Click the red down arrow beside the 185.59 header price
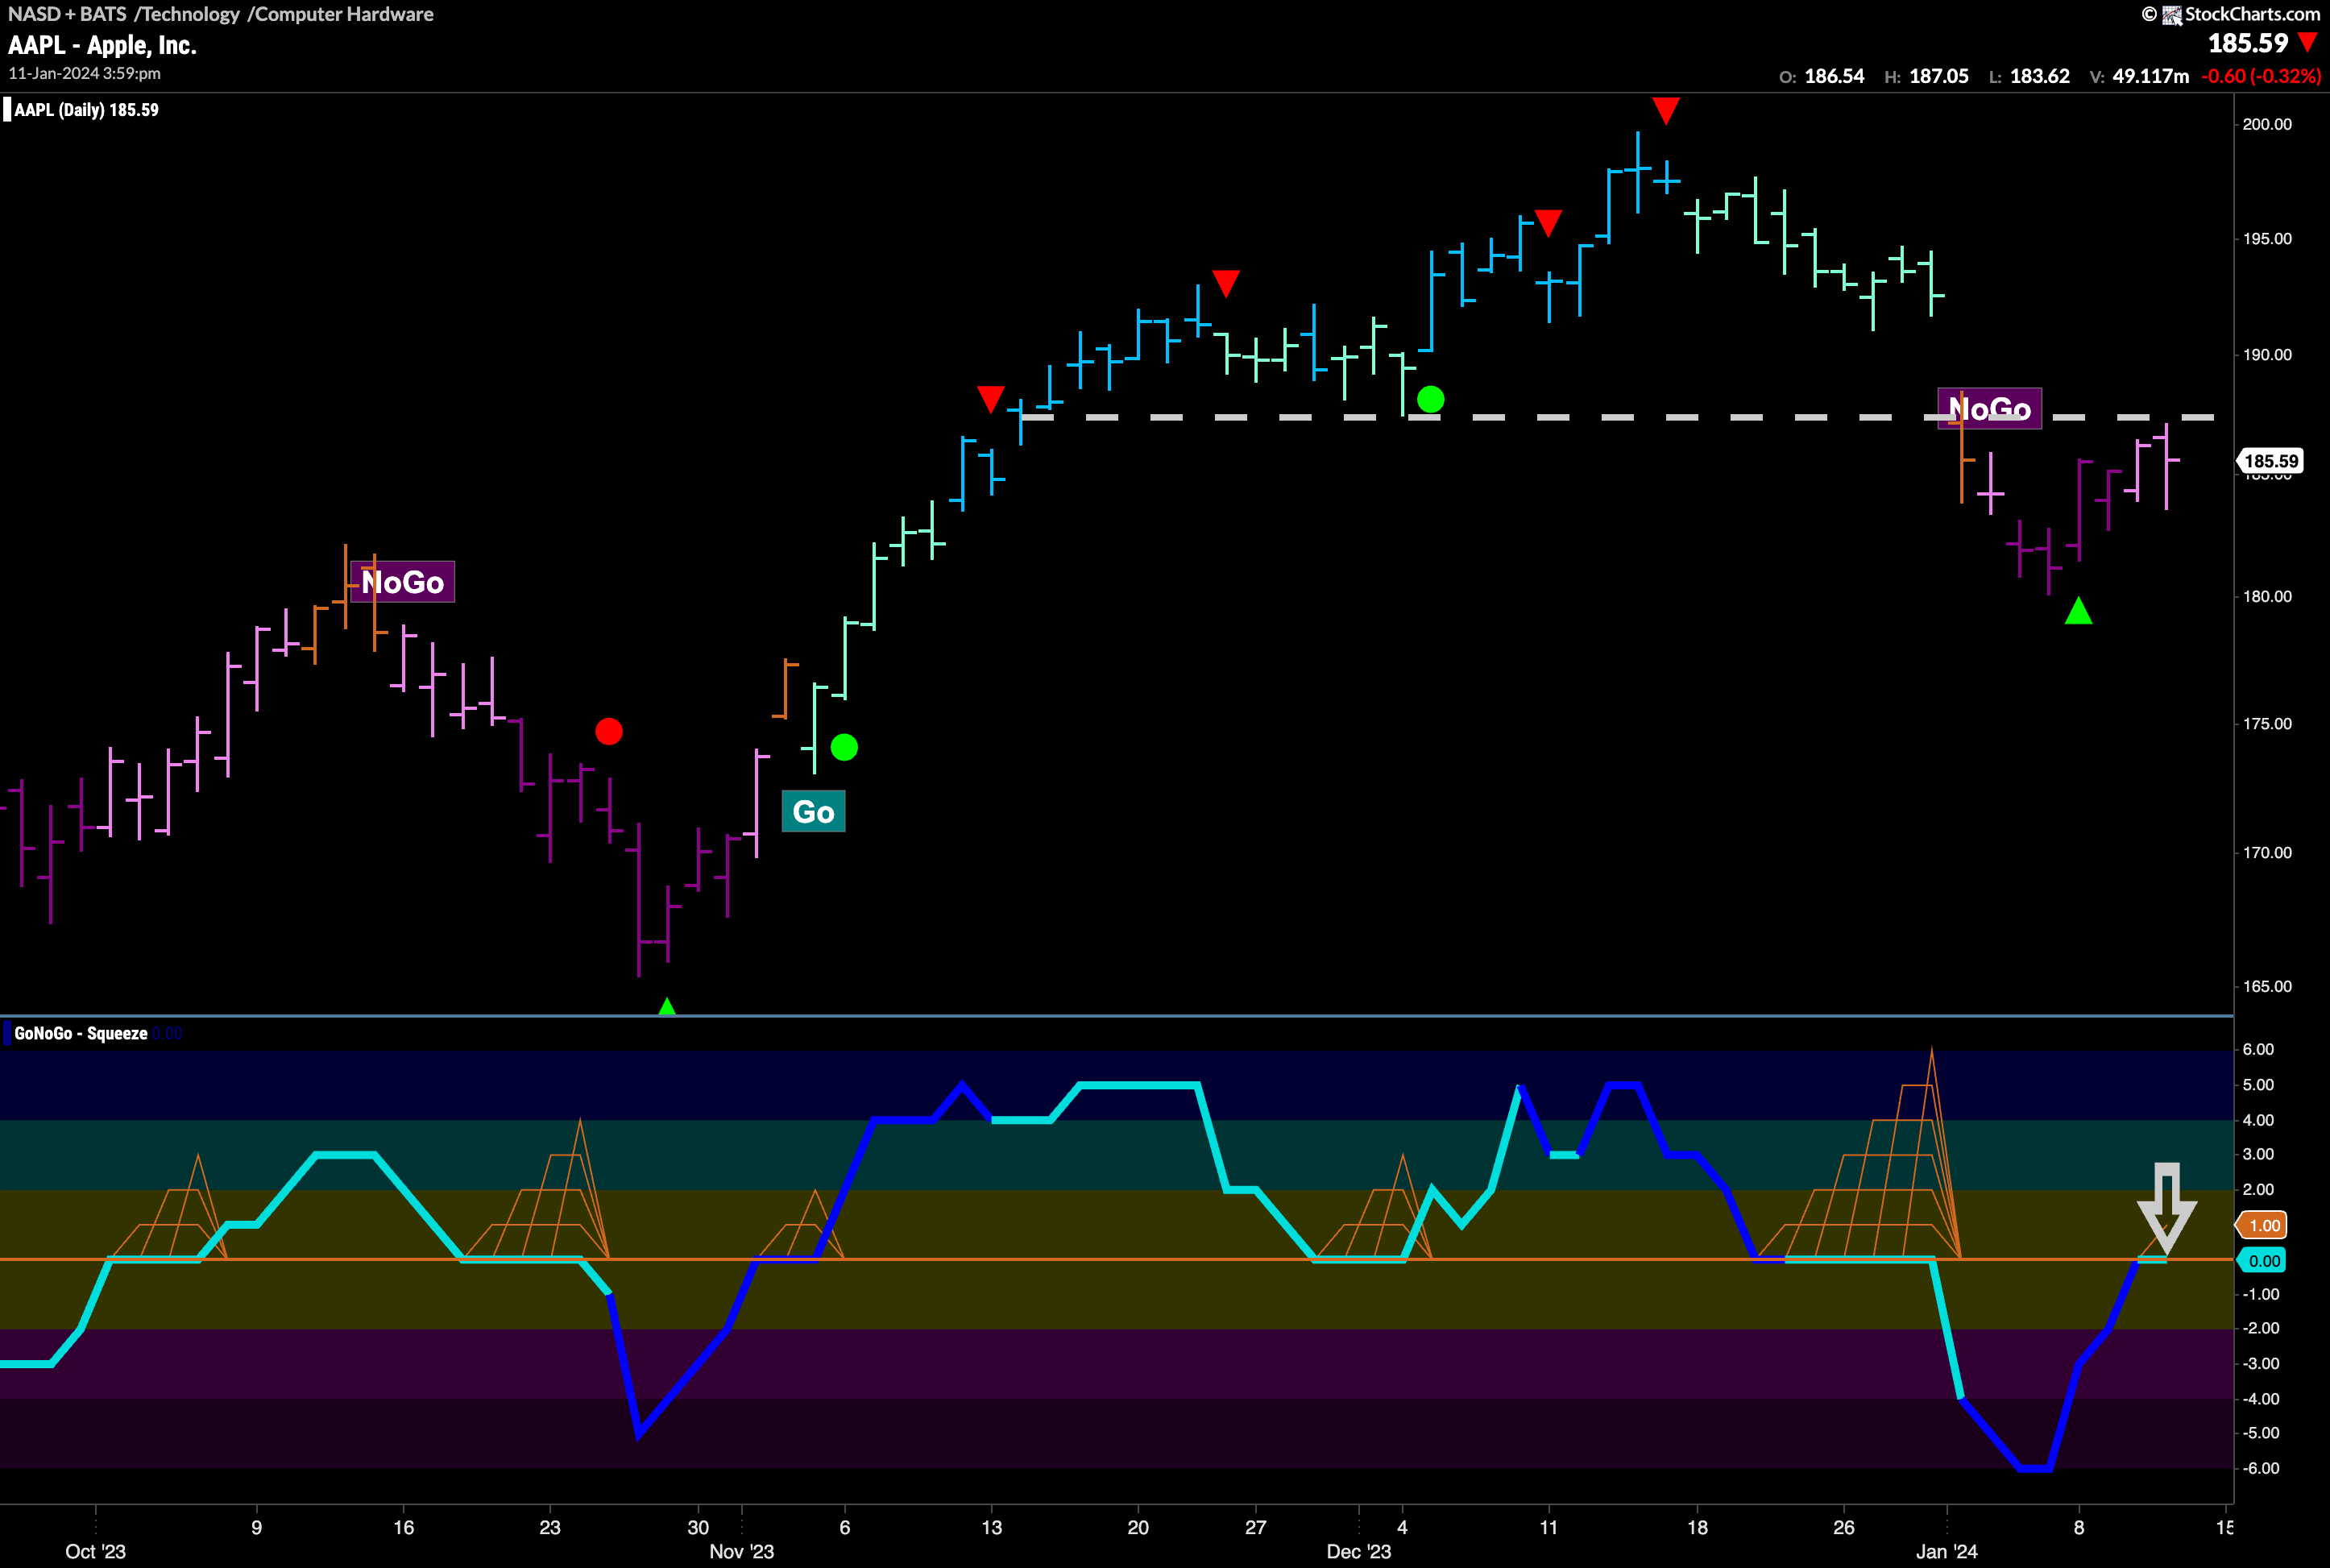The width and height of the screenshot is (2330, 1568). pyautogui.click(x=2307, y=42)
